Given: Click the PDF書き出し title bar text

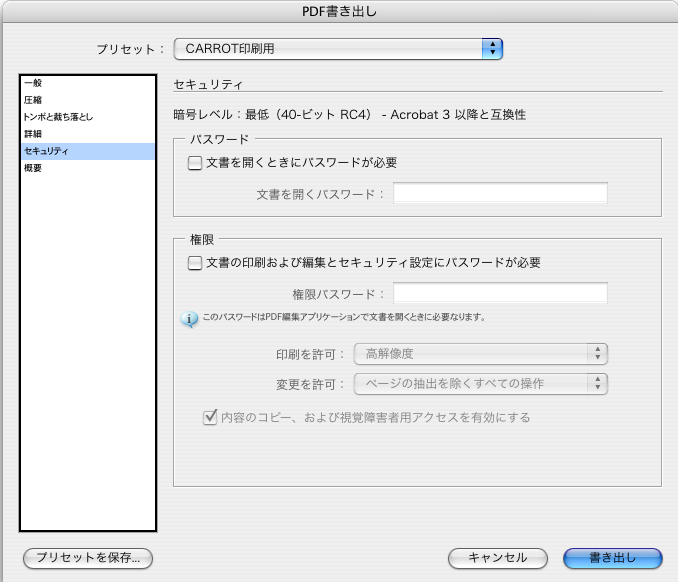Looking at the screenshot, I should (x=339, y=11).
